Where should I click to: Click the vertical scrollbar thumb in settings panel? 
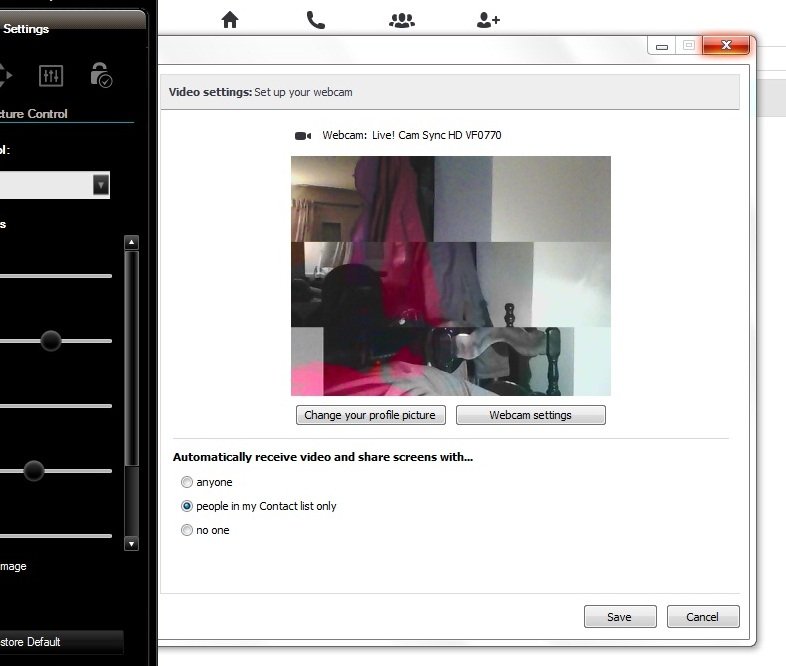[131, 358]
